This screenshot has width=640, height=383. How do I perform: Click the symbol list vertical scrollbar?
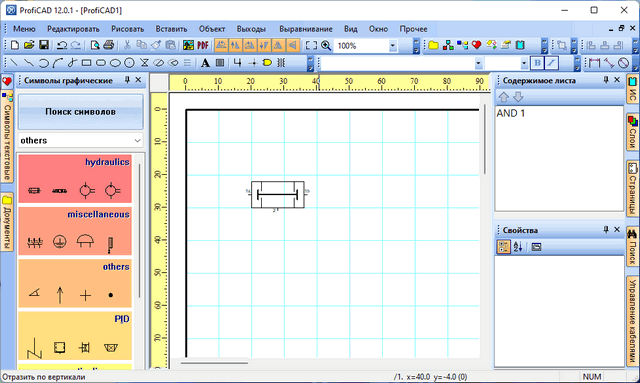pos(139,231)
